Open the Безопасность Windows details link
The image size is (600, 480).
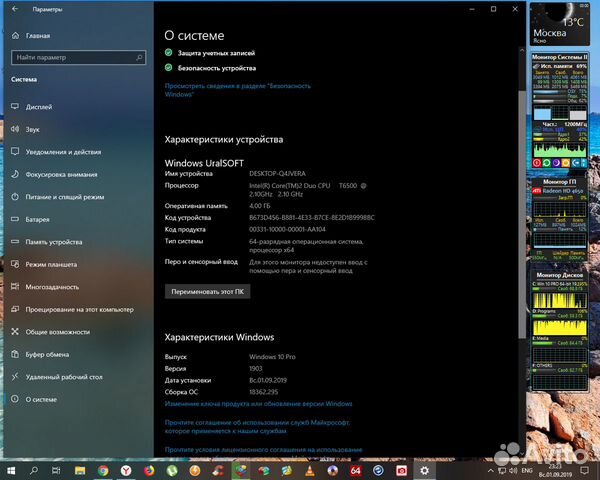[238, 90]
